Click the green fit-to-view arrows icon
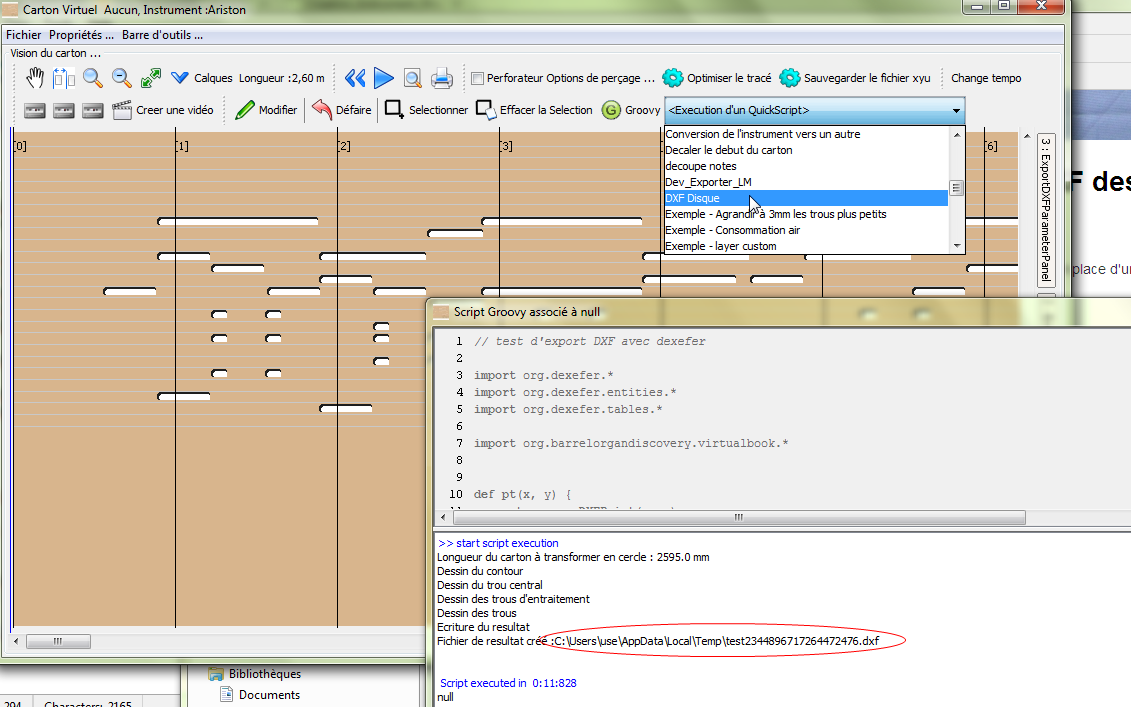Viewport: 1131px width, 707px height. (151, 78)
